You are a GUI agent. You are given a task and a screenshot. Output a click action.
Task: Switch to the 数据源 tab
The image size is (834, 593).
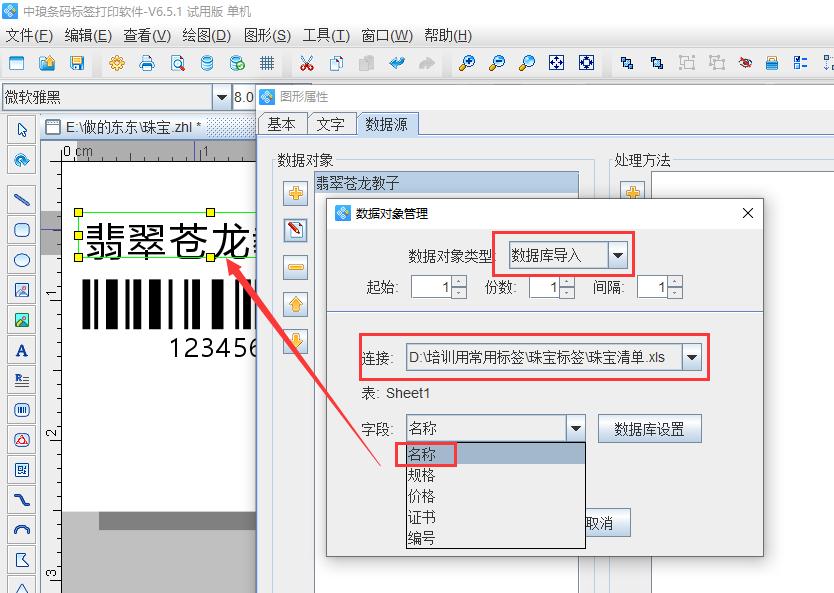pyautogui.click(x=388, y=124)
